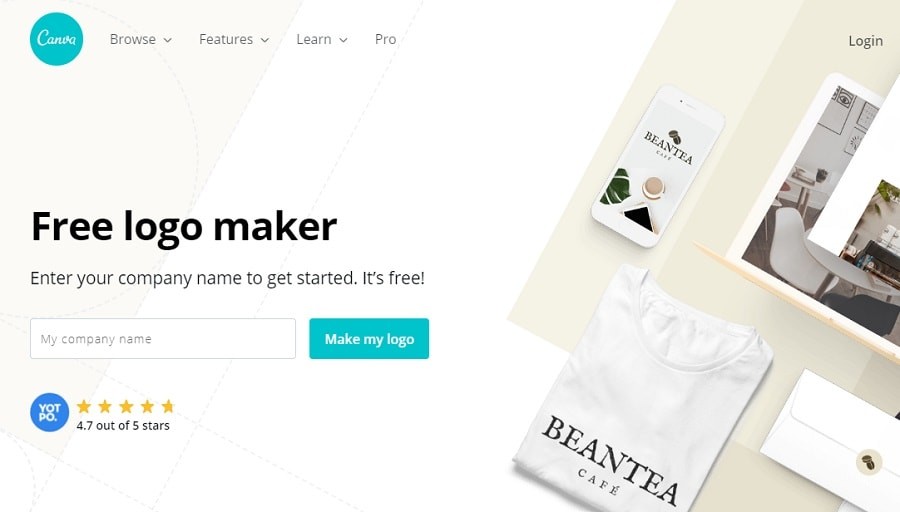Image resolution: width=900 pixels, height=512 pixels.
Task: Open the Browse menu label
Action: [x=133, y=39]
